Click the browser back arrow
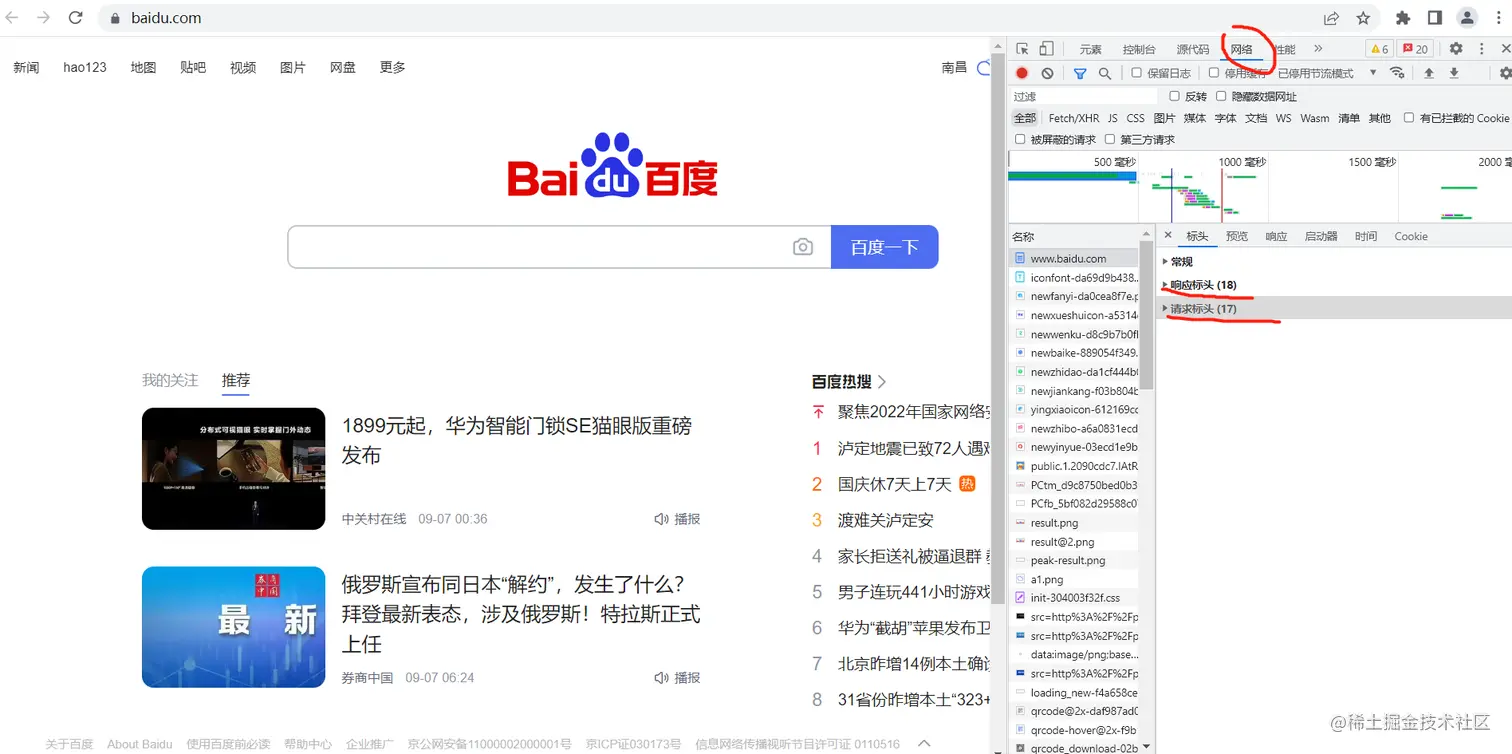The image size is (1512, 754). tap(13, 18)
